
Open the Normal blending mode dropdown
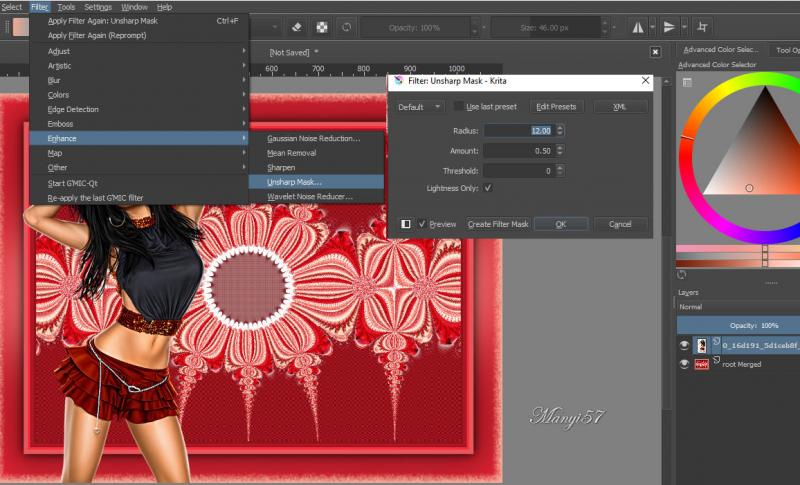click(735, 307)
